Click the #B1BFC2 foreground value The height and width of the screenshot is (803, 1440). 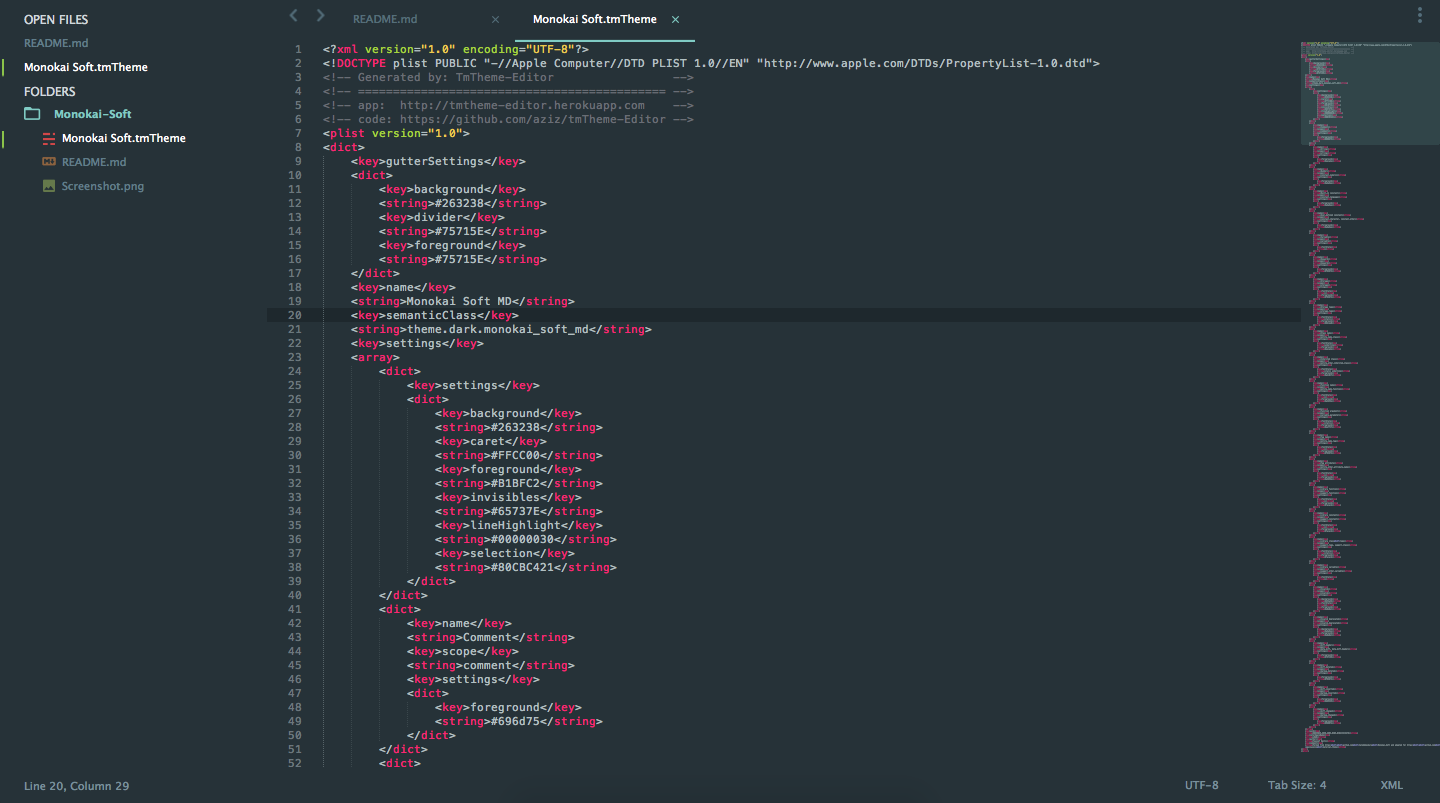(x=515, y=483)
